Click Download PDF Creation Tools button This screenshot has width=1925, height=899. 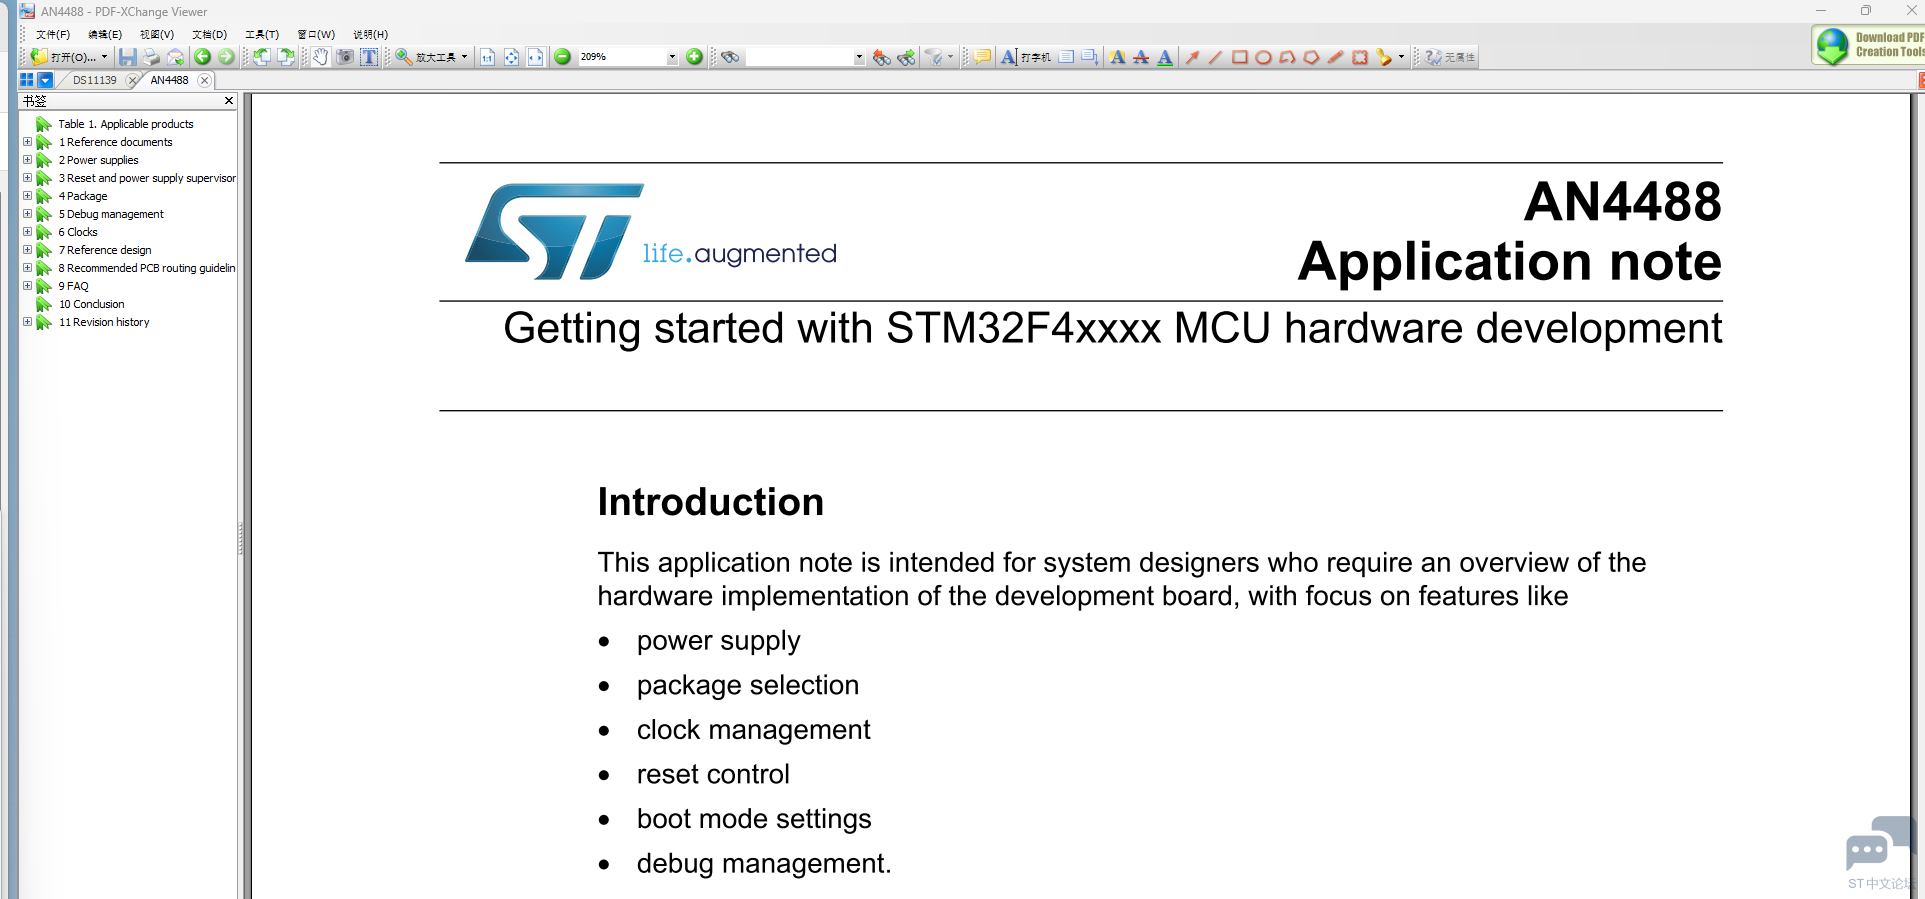pyautogui.click(x=1868, y=45)
